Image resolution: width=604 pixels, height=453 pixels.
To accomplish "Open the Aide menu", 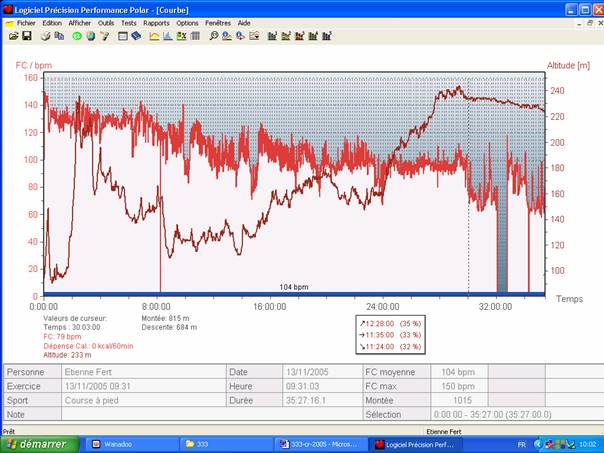I will 244,22.
